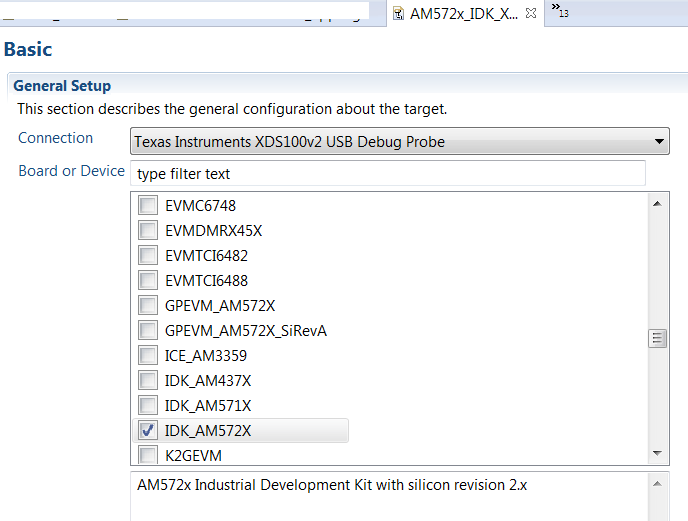The width and height of the screenshot is (688, 521).
Task: Tick the GPEVM_AM572X_SiRevA checkbox
Action: coord(147,331)
